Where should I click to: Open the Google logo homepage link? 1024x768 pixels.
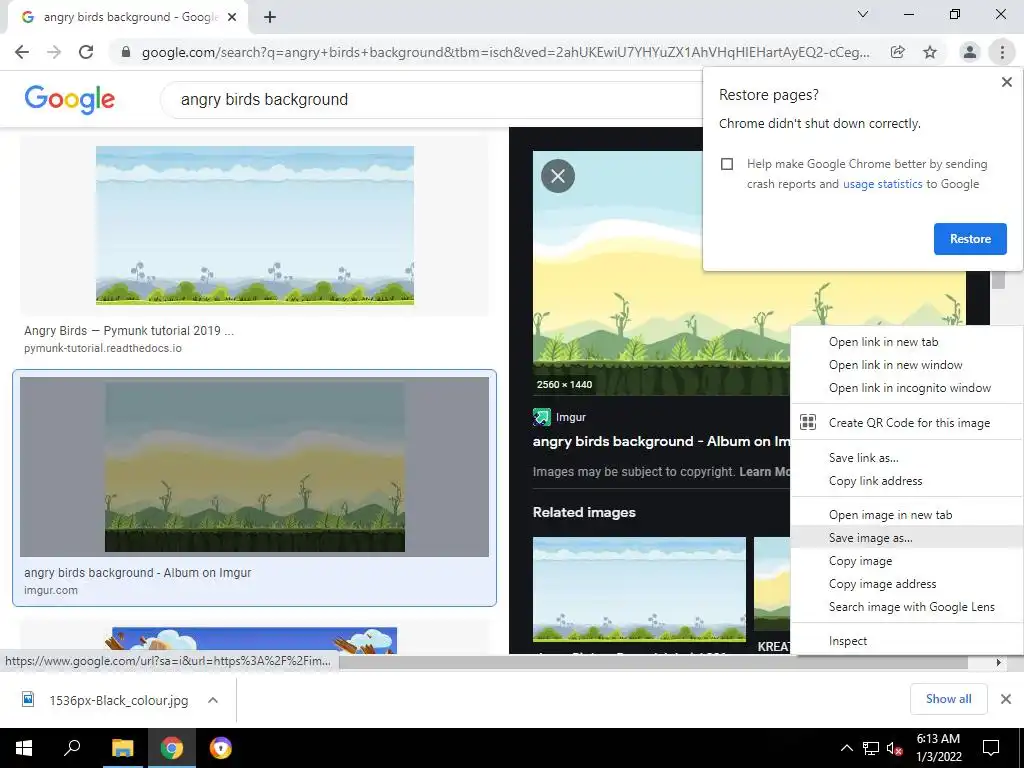(x=69, y=99)
